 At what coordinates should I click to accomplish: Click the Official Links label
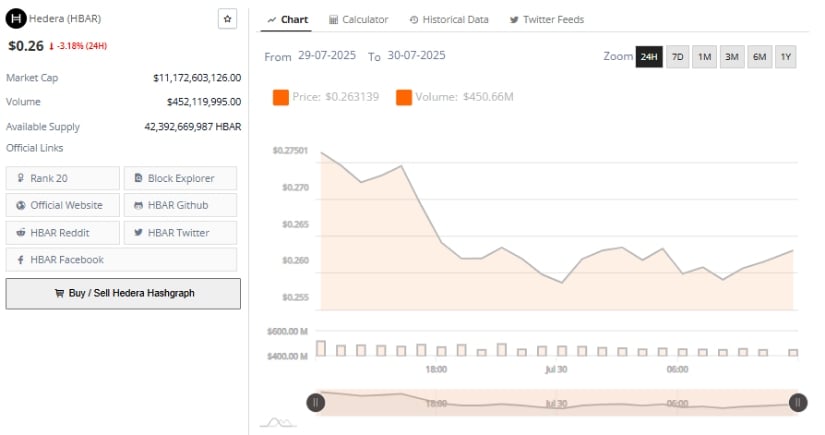click(x=35, y=148)
